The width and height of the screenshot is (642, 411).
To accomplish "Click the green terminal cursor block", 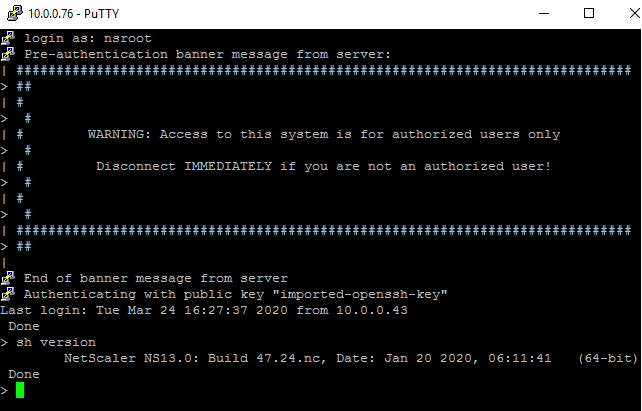I will tap(20, 390).
